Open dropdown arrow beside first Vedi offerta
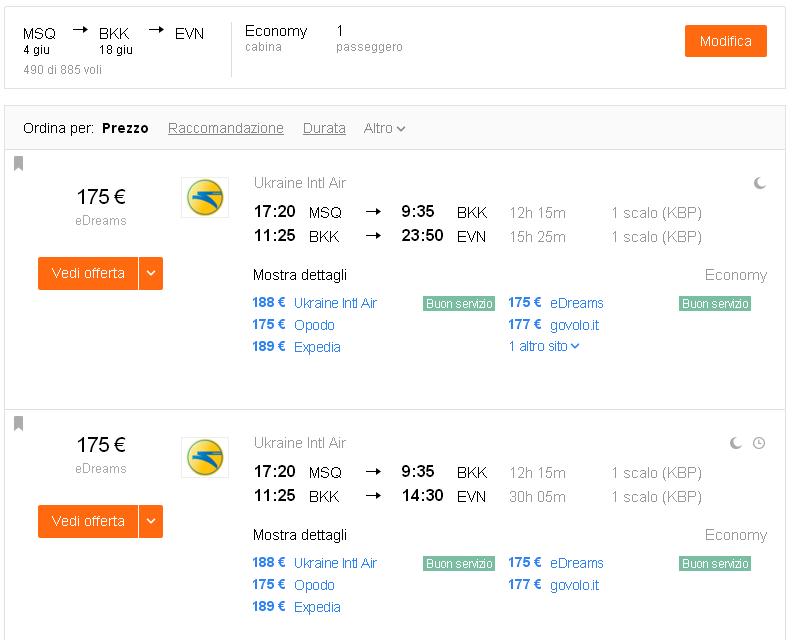This screenshot has height=640, width=796. (x=151, y=273)
